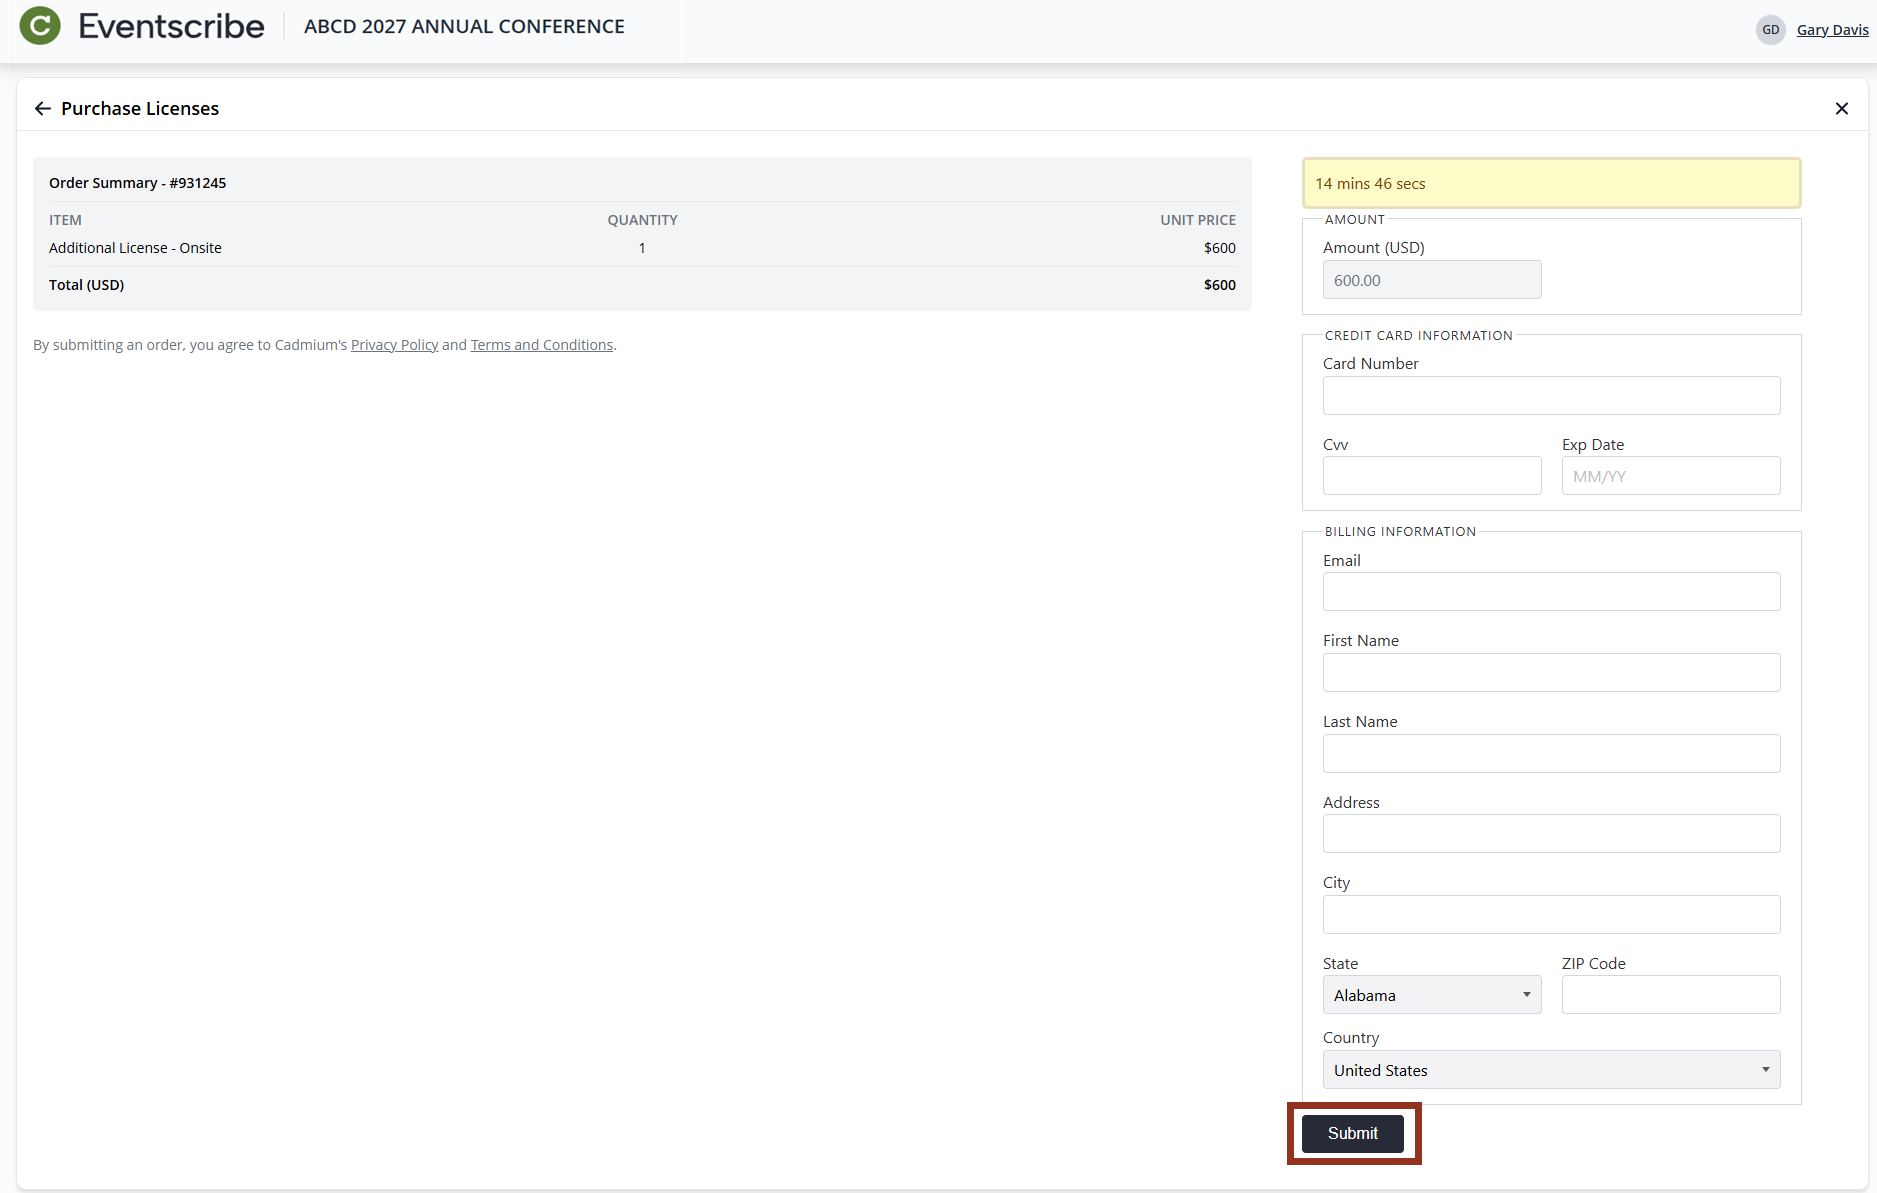The image size is (1877, 1193).
Task: Click the 14 mins 46 secs timer banner
Action: (x=1549, y=183)
